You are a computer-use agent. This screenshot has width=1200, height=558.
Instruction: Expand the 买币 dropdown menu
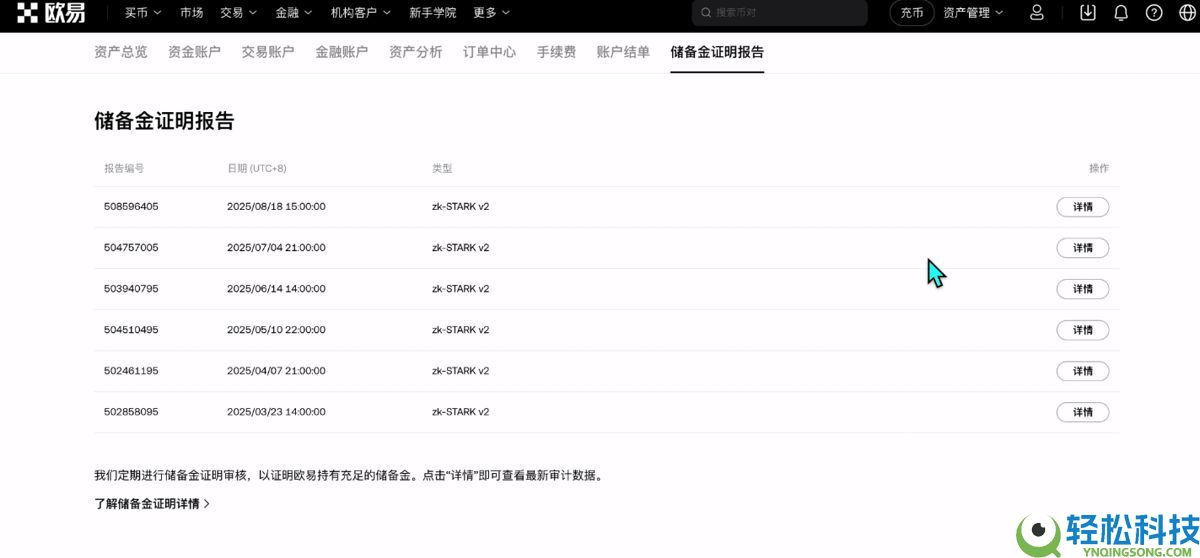coord(143,13)
